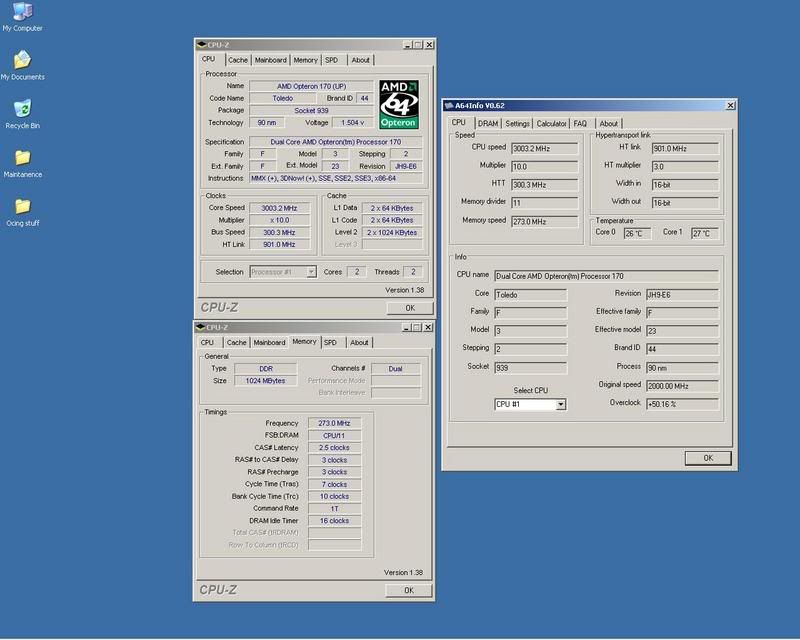The height and width of the screenshot is (640, 800).
Task: Open About tab in bottom CPU-Z window
Action: click(359, 342)
